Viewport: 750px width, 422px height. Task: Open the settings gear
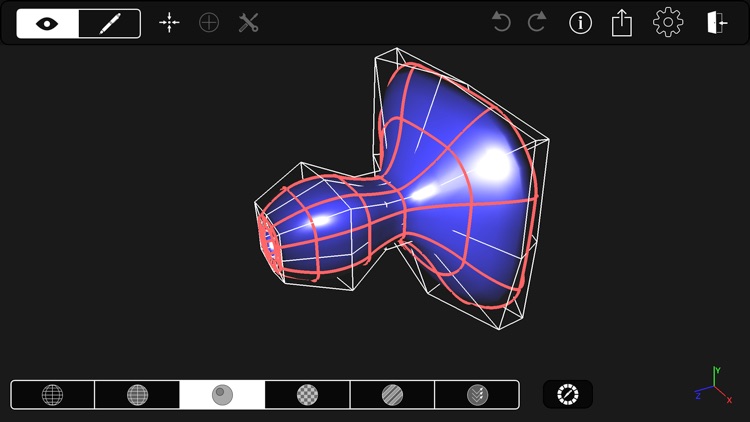coord(668,22)
